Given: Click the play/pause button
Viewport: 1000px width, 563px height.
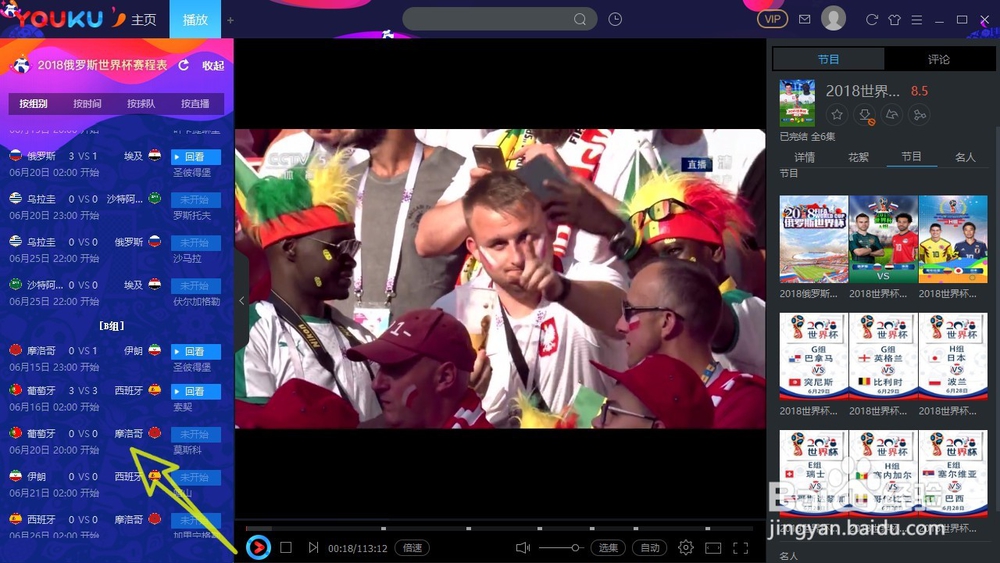Looking at the screenshot, I should [258, 547].
